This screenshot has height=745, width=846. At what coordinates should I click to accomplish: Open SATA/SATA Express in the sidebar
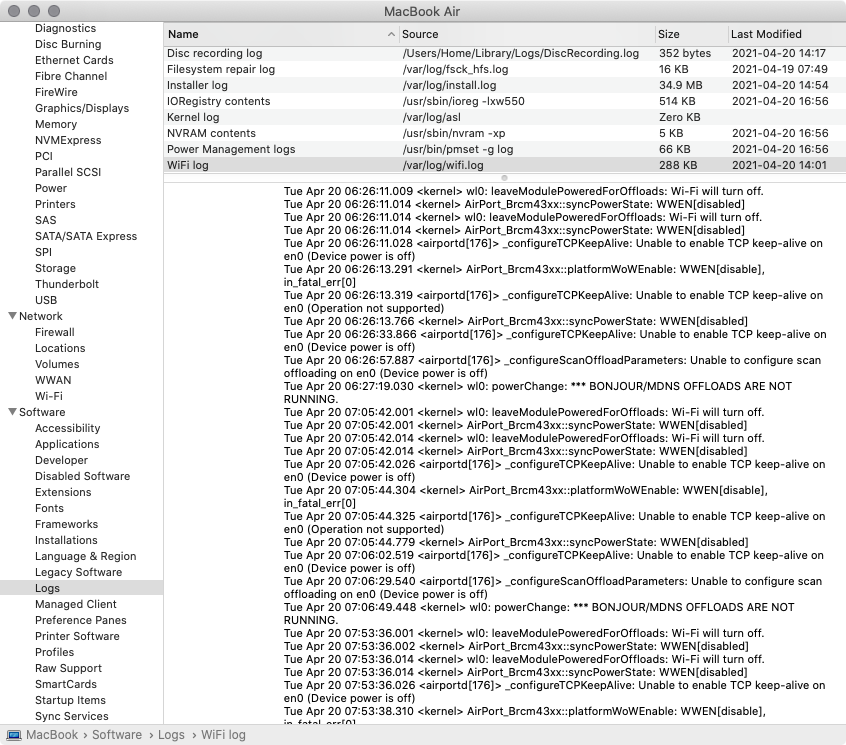tap(86, 236)
